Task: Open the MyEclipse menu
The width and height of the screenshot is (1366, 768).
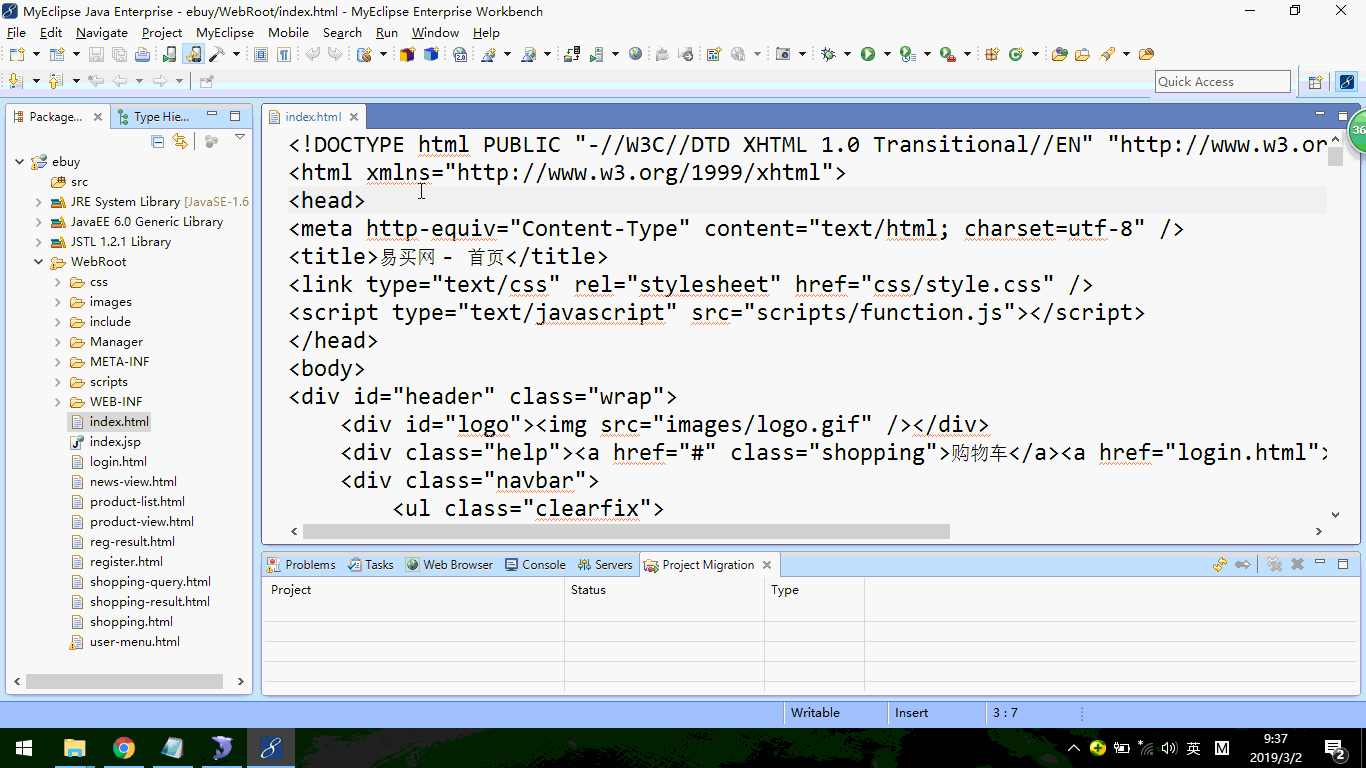Action: click(225, 32)
